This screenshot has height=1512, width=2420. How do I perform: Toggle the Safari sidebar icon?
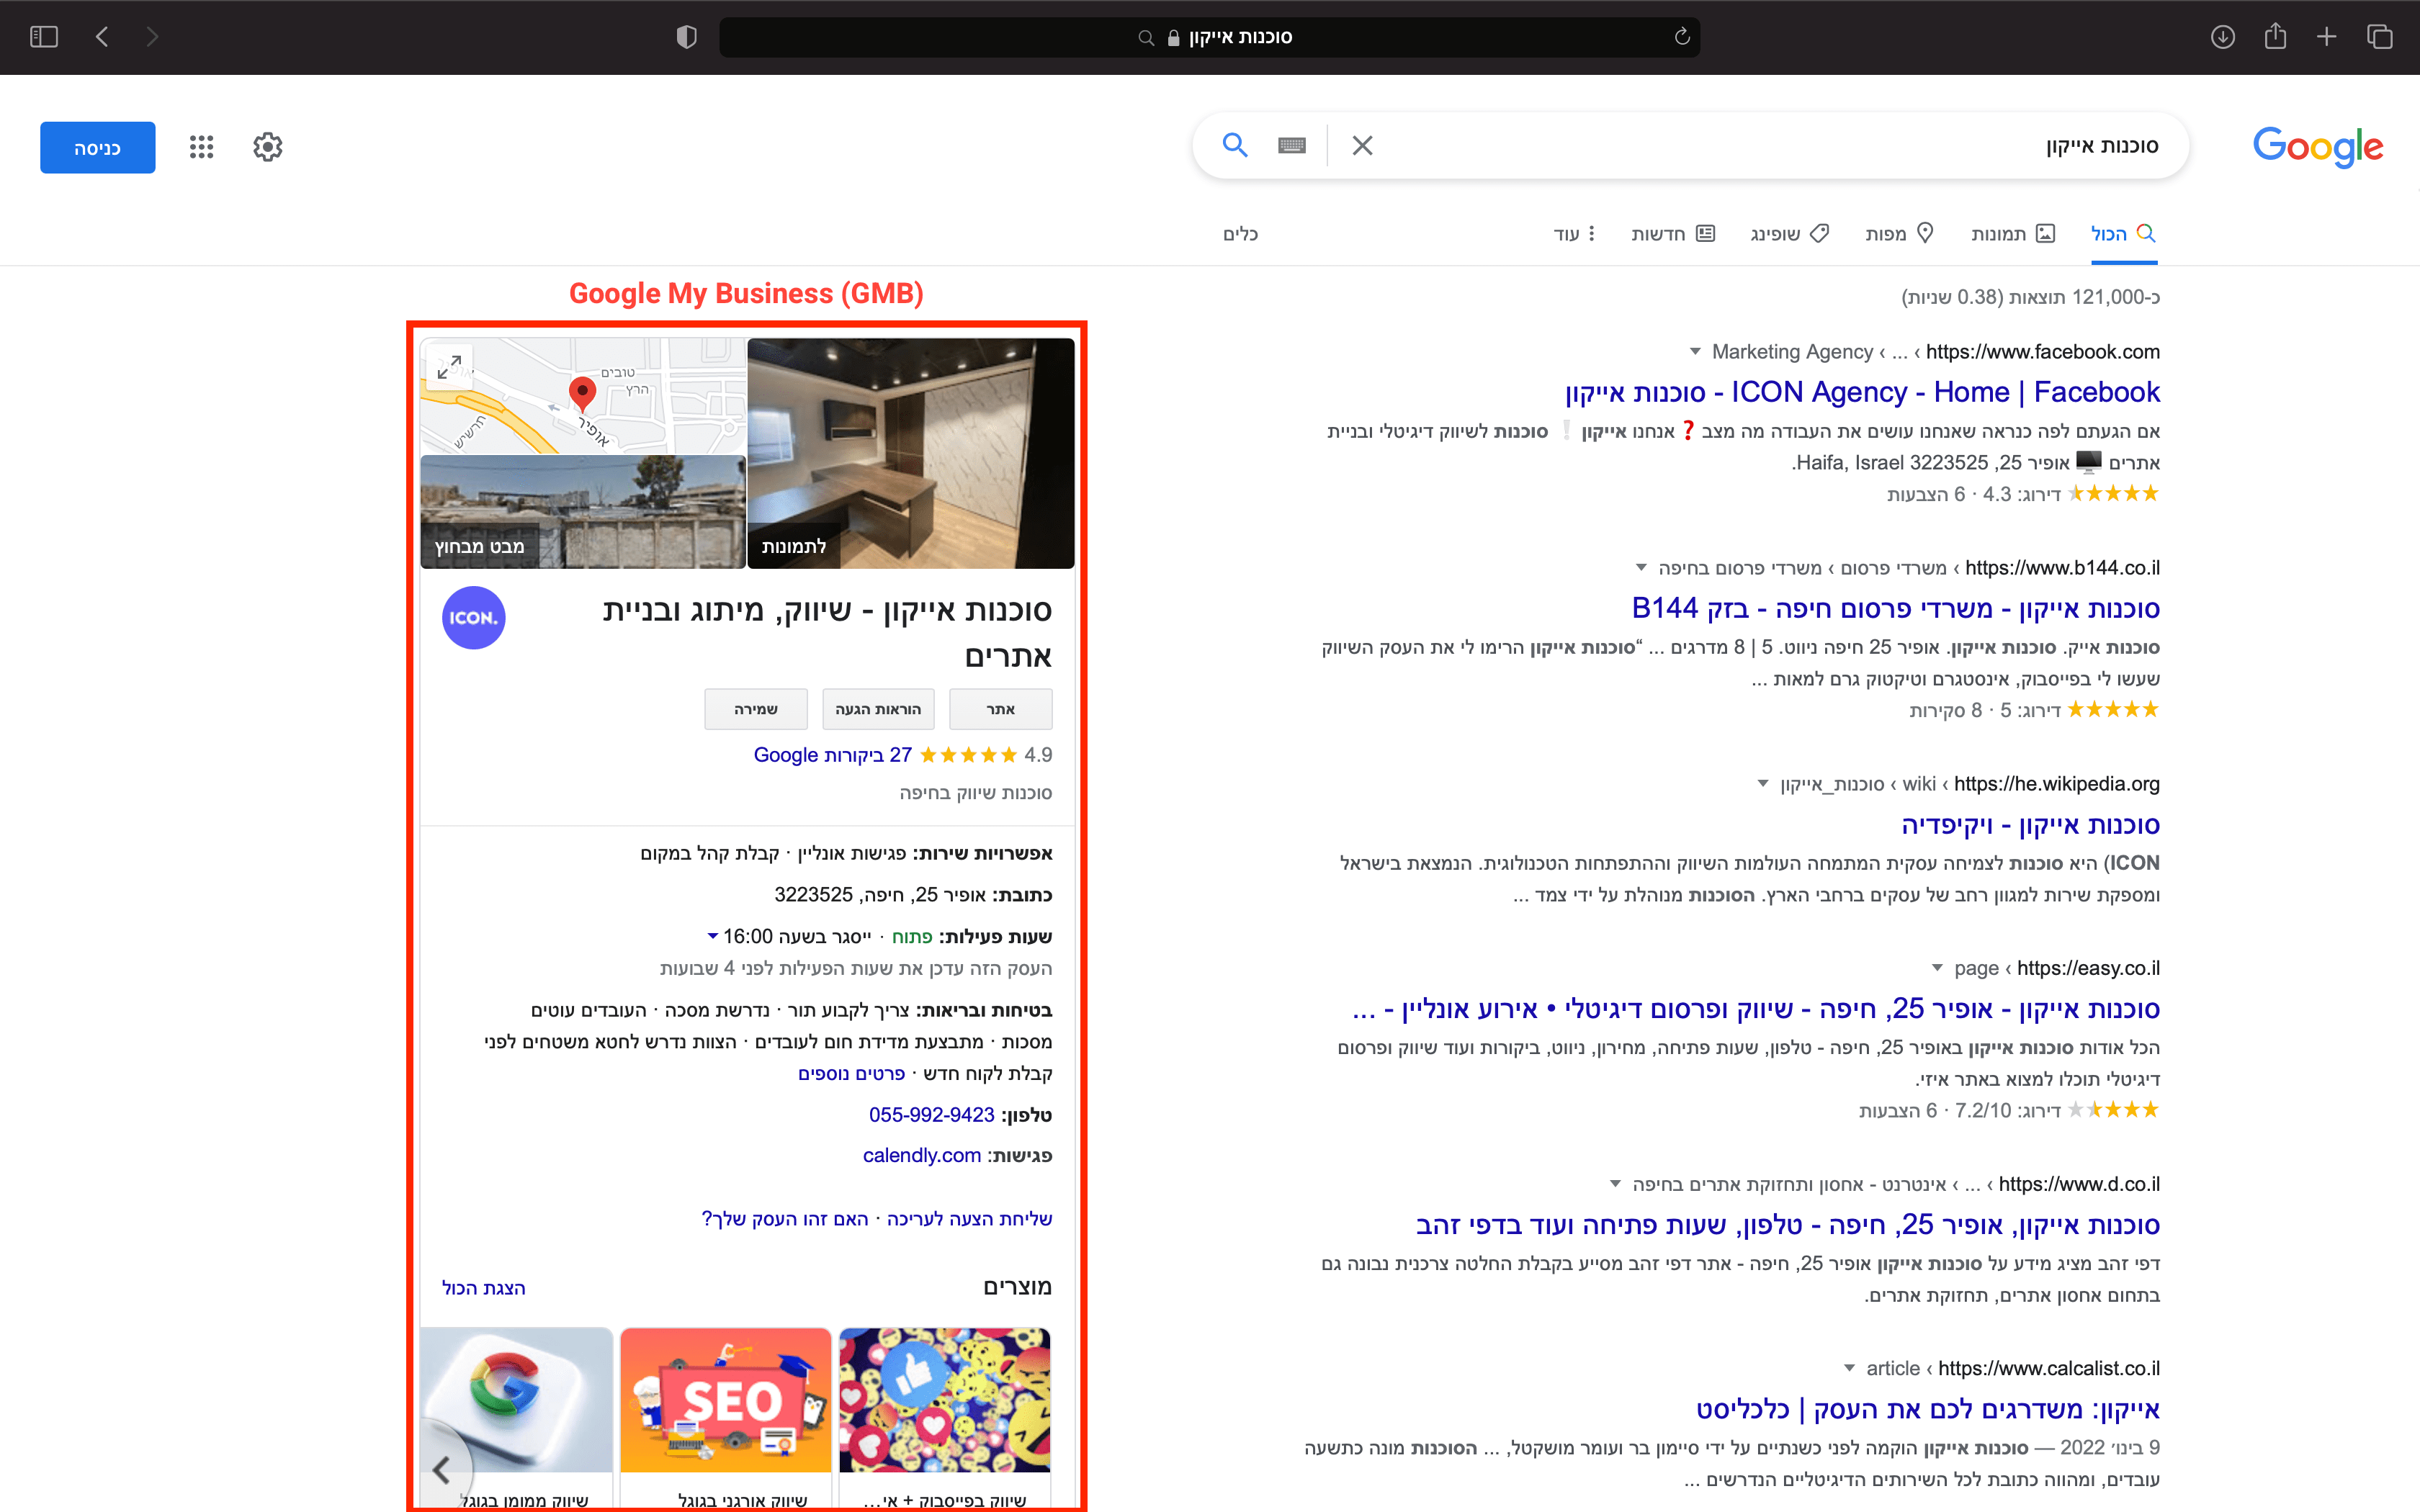point(44,37)
